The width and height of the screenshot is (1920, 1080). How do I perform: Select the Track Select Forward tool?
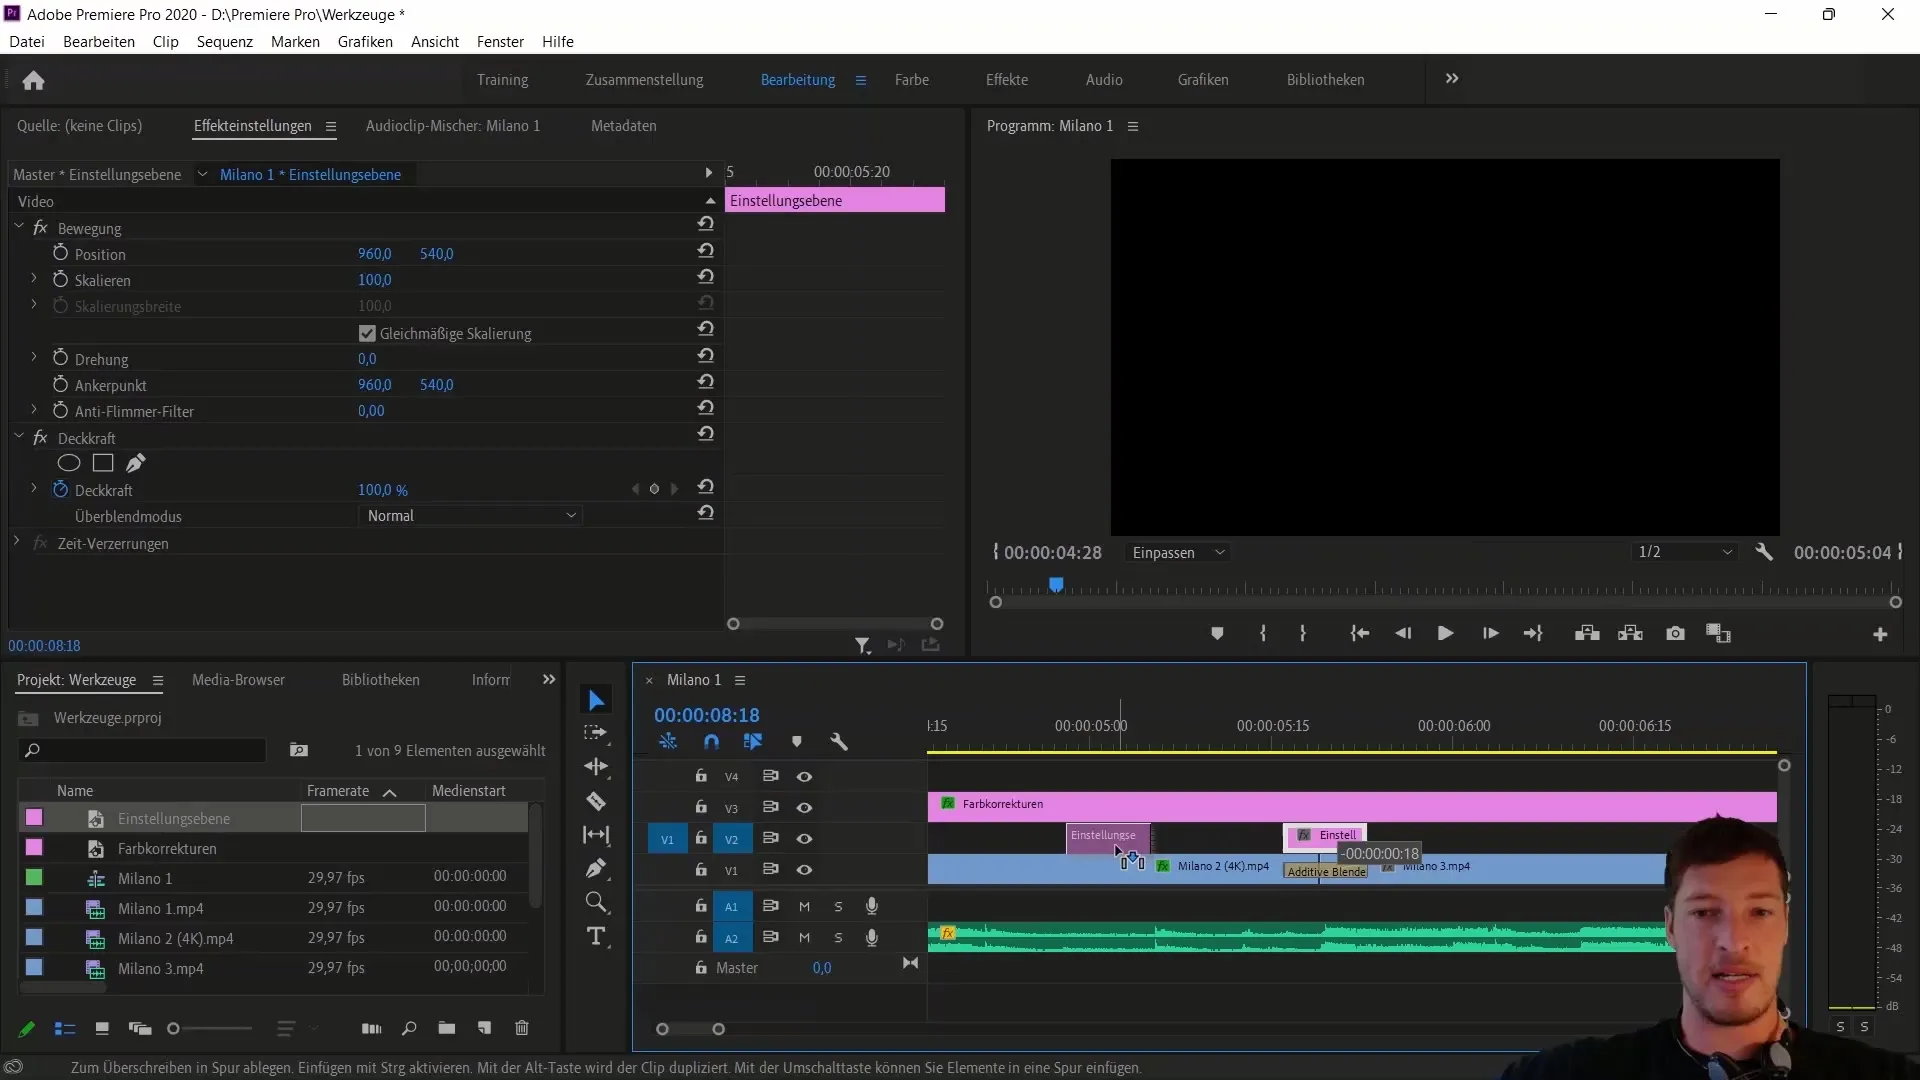(596, 733)
